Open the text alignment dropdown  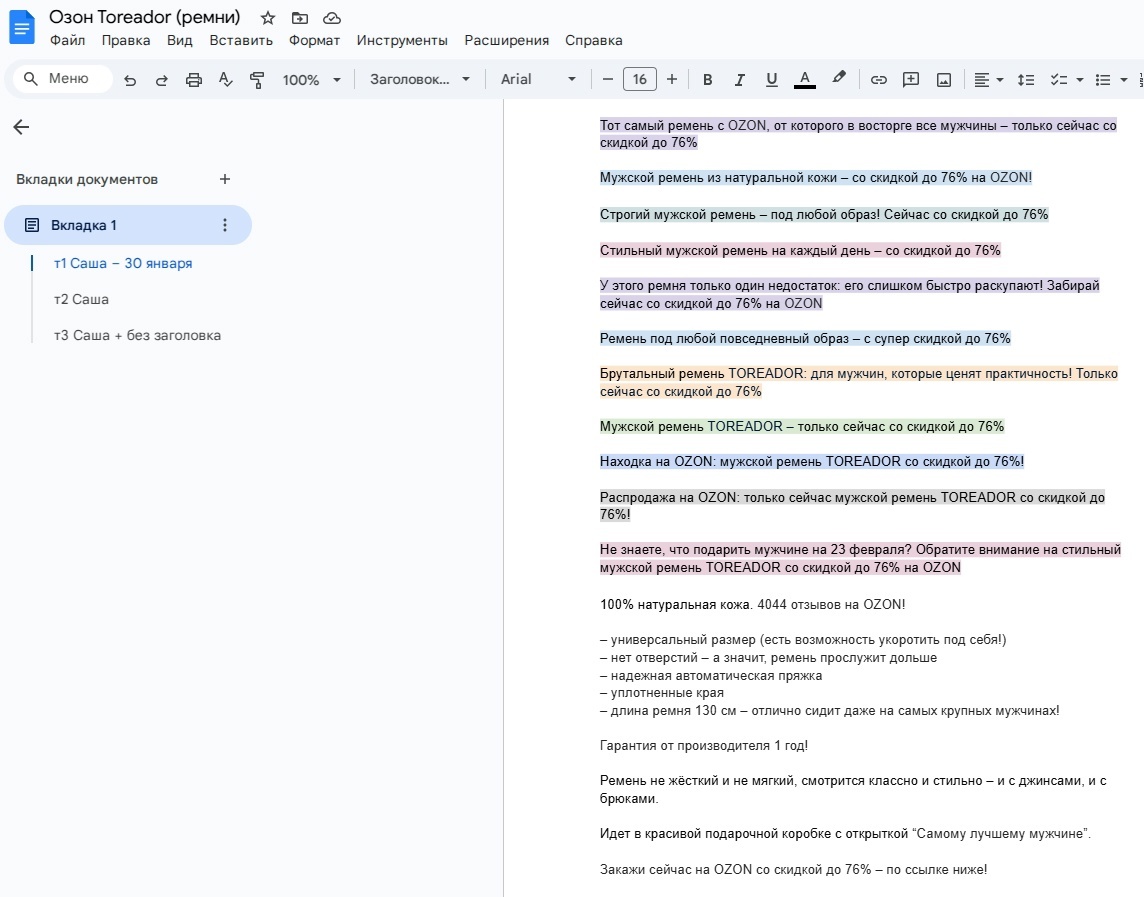989,80
